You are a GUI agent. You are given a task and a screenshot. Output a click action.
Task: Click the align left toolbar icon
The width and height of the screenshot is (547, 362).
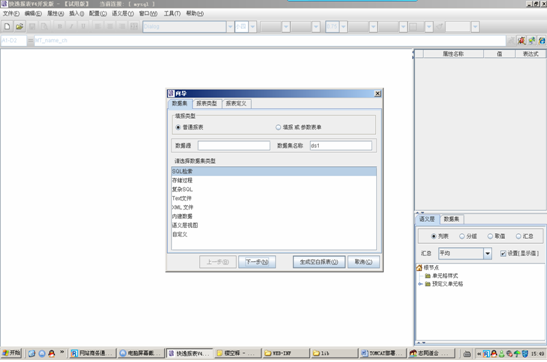coord(98,27)
